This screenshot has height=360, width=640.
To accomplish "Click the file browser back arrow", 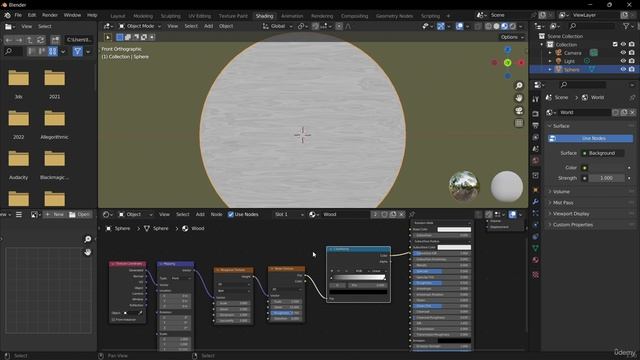I will (x=9, y=40).
